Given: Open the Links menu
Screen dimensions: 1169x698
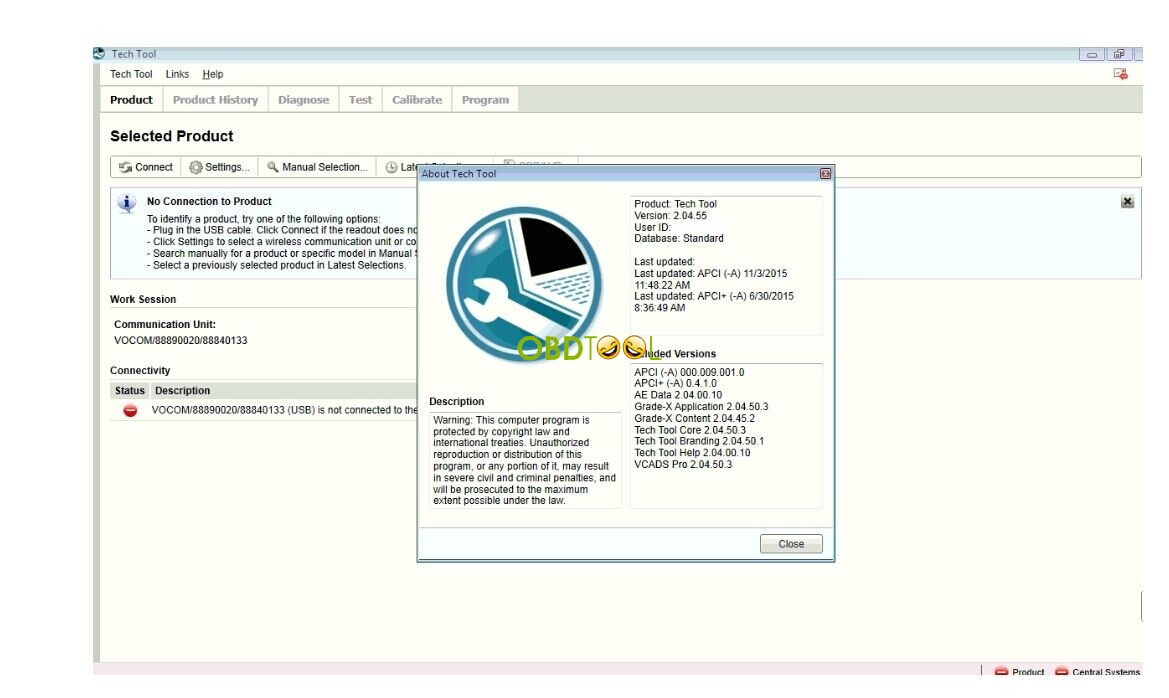Looking at the screenshot, I should pos(178,74).
